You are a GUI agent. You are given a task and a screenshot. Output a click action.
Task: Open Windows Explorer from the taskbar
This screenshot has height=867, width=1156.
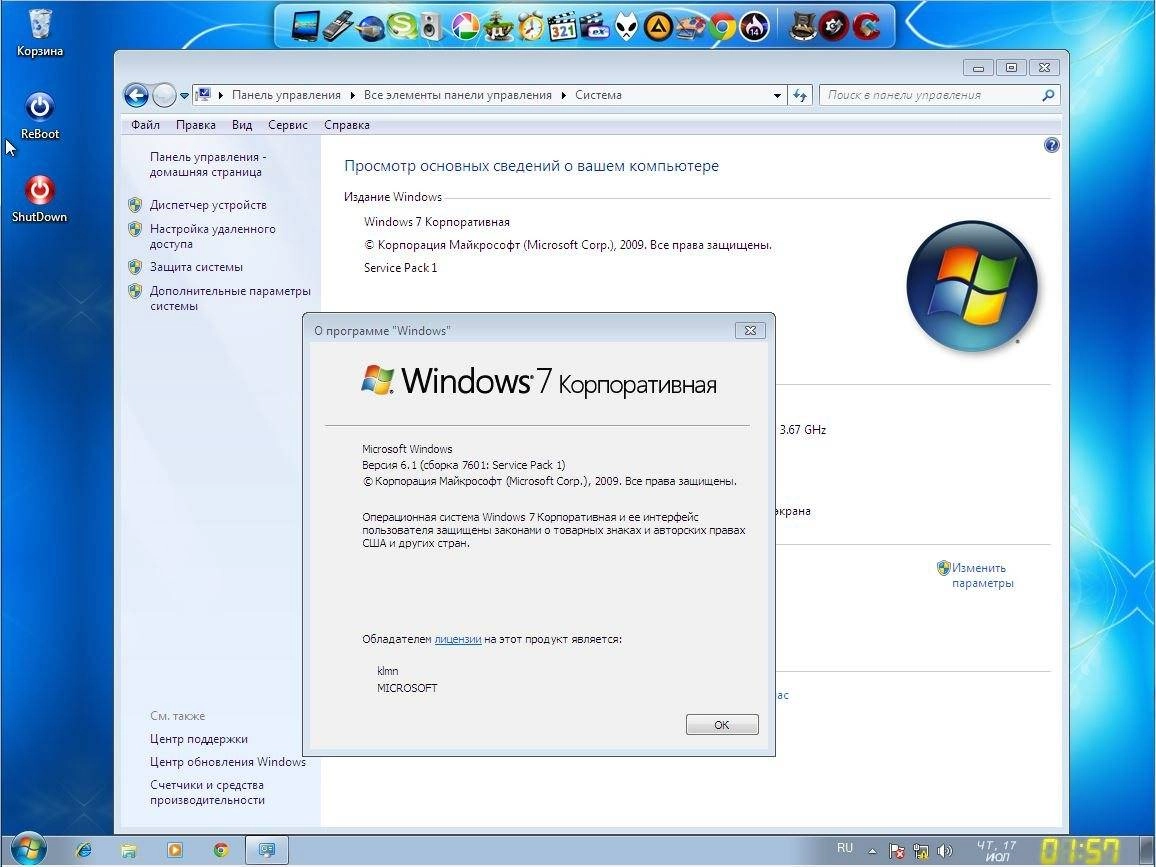[x=129, y=851]
